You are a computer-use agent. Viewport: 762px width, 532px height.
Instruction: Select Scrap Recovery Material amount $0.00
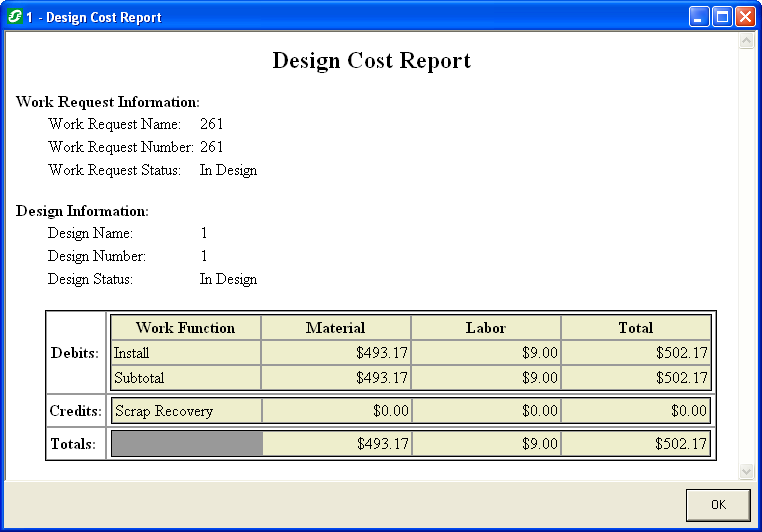coord(335,411)
